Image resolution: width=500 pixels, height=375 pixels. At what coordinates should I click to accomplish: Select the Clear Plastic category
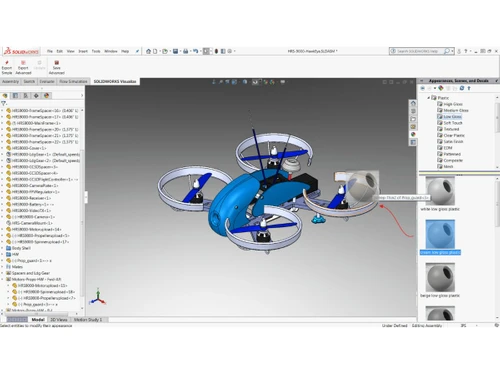(x=454, y=135)
